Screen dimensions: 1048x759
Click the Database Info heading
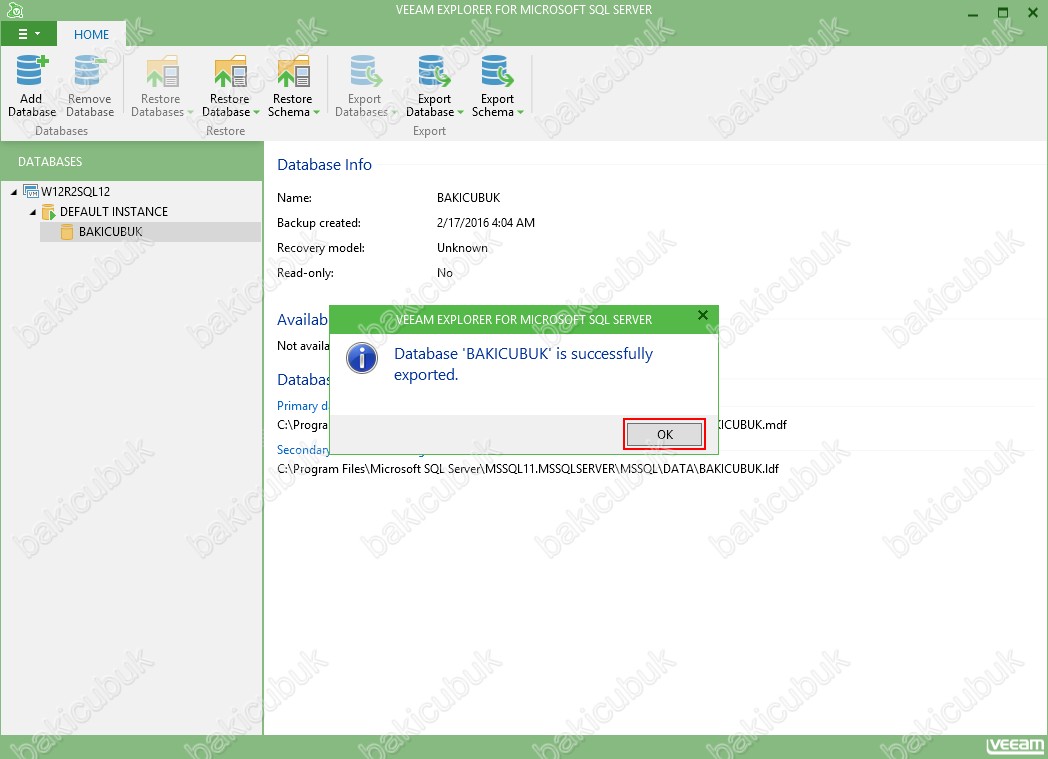tap(324, 164)
